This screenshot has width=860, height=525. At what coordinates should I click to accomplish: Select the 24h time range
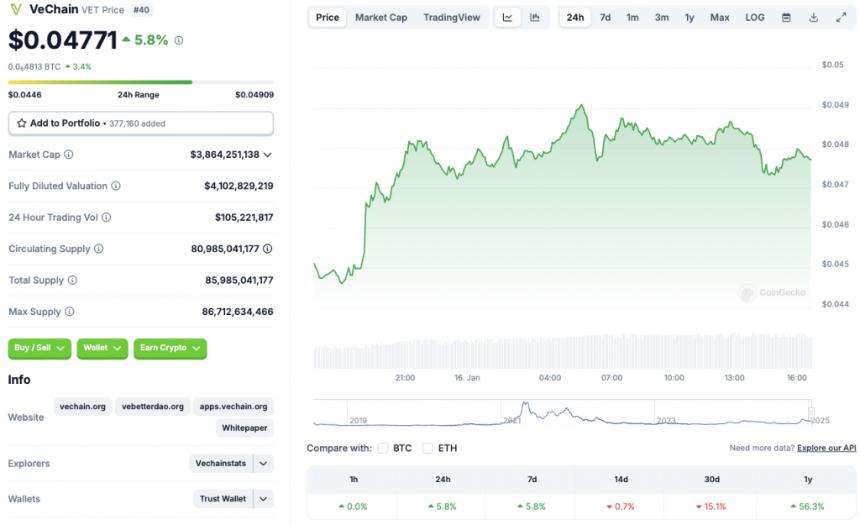(x=575, y=18)
